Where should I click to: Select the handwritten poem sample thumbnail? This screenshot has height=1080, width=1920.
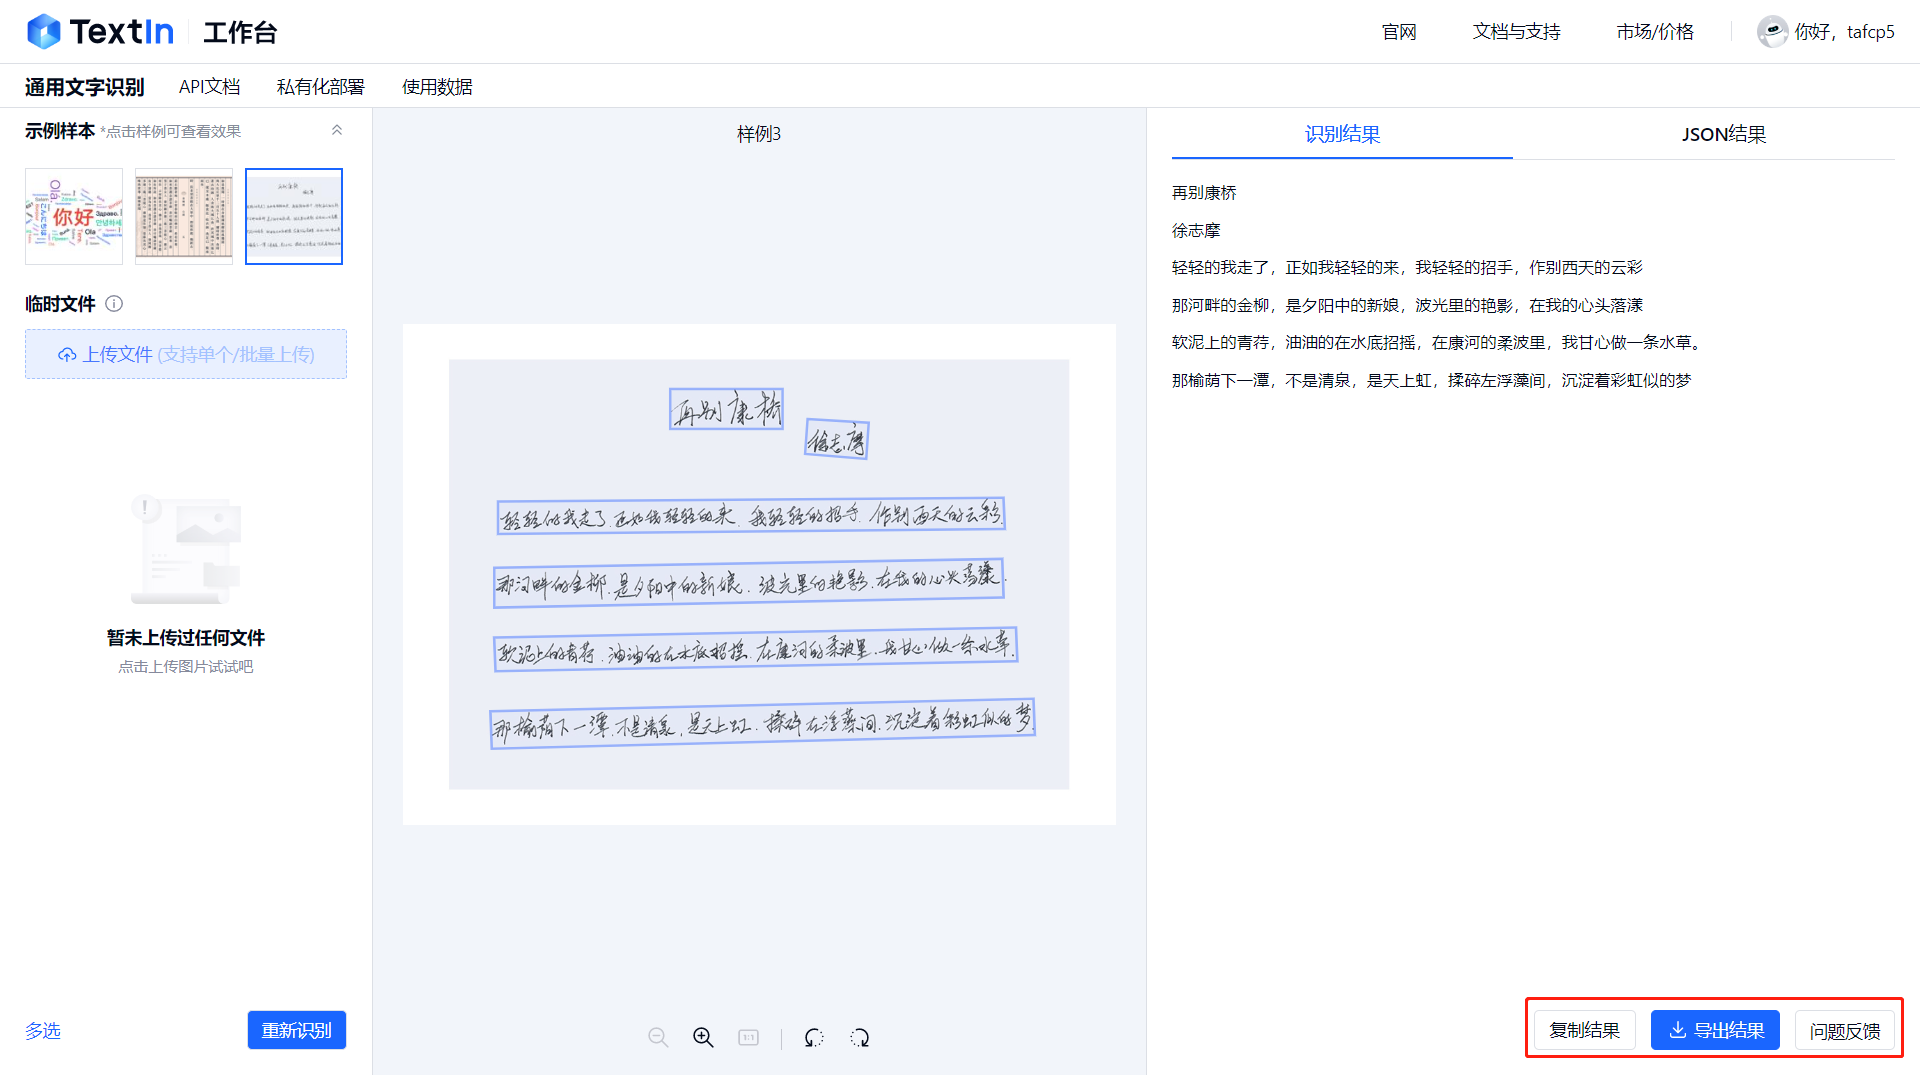coord(294,216)
